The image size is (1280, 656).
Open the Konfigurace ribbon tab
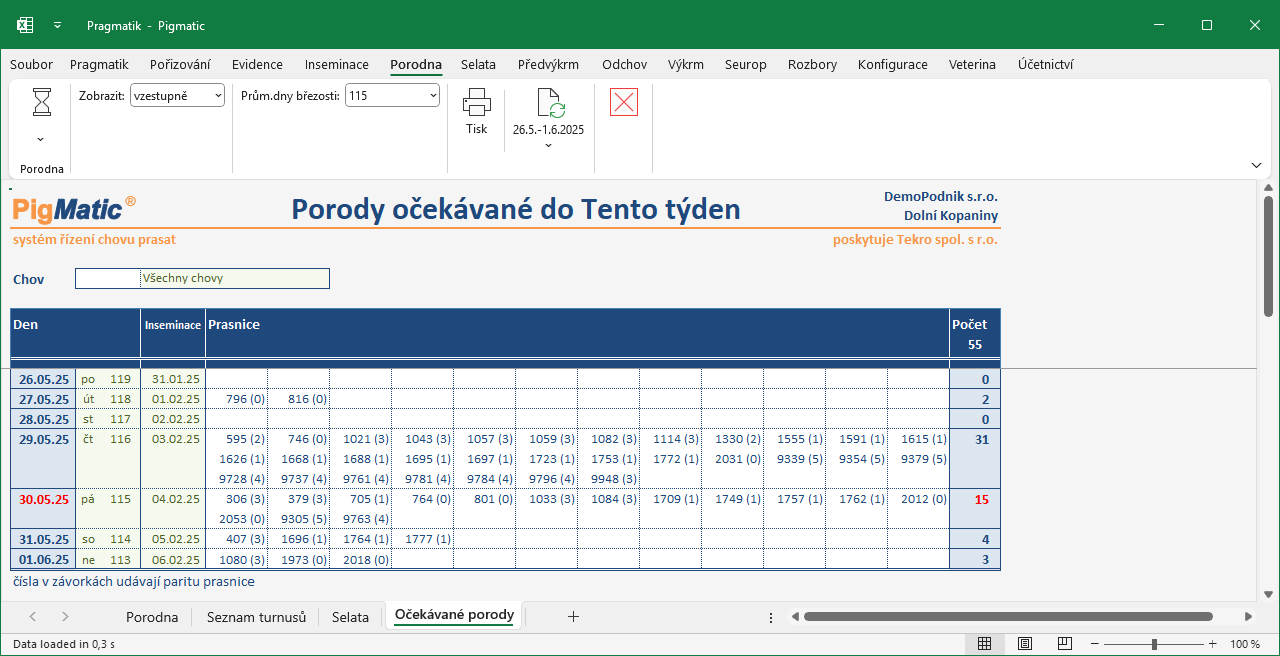893,64
